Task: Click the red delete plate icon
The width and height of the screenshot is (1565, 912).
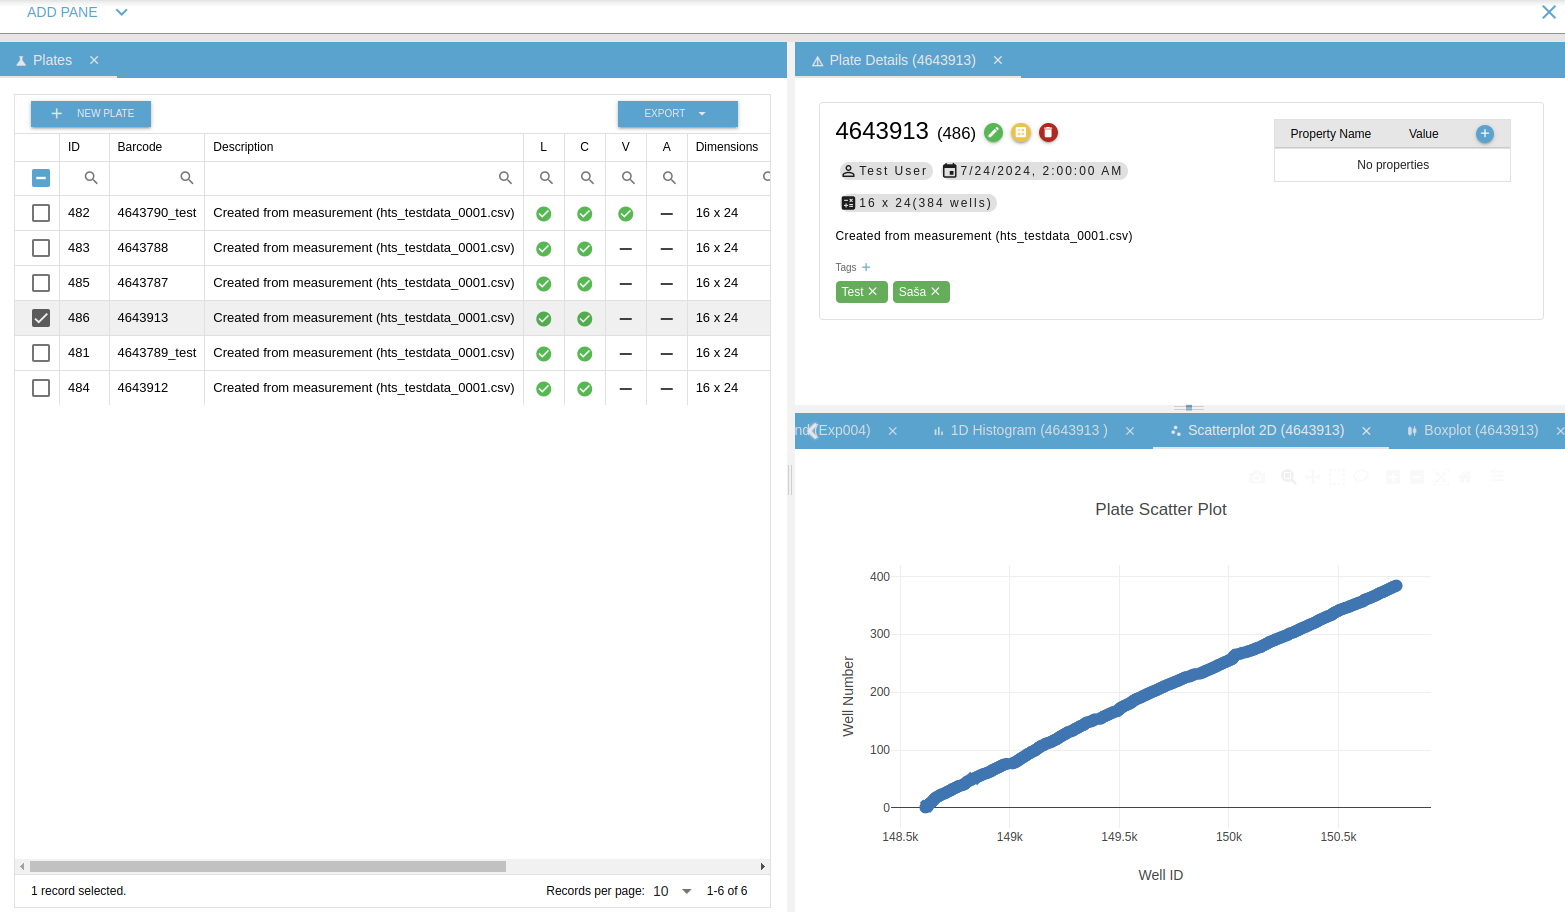Action: tap(1048, 132)
